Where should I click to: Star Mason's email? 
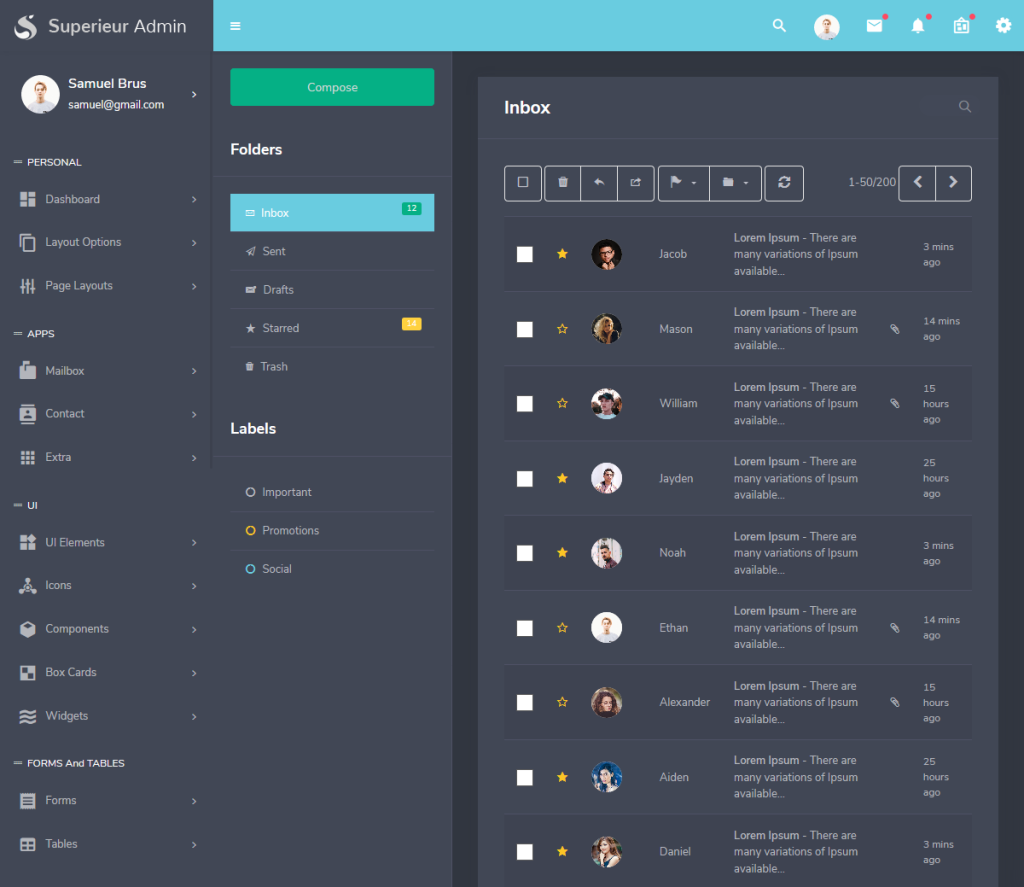point(562,328)
